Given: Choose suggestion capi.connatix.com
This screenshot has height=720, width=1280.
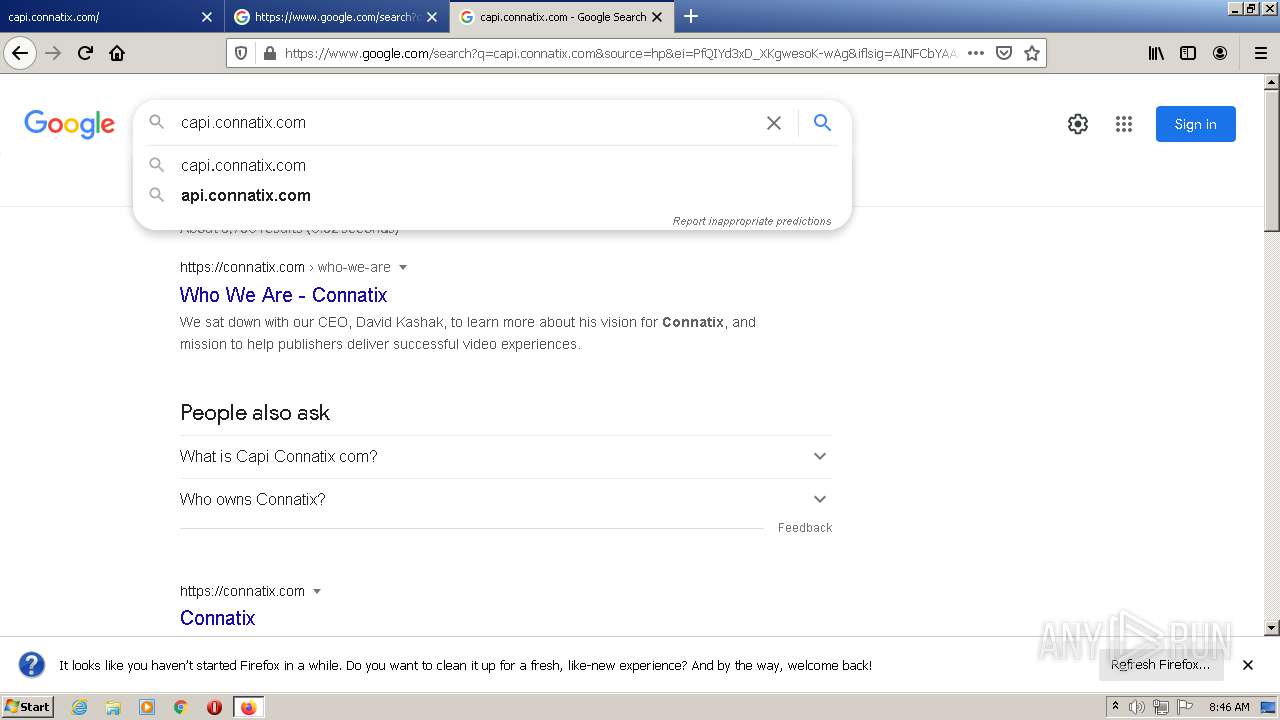Looking at the screenshot, I should tap(492, 165).
